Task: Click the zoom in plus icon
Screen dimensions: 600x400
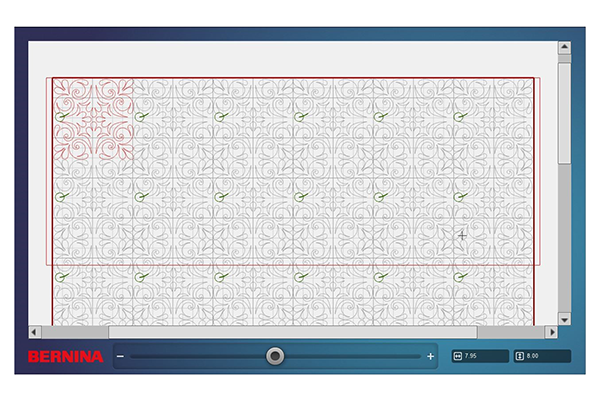Action: click(x=430, y=356)
